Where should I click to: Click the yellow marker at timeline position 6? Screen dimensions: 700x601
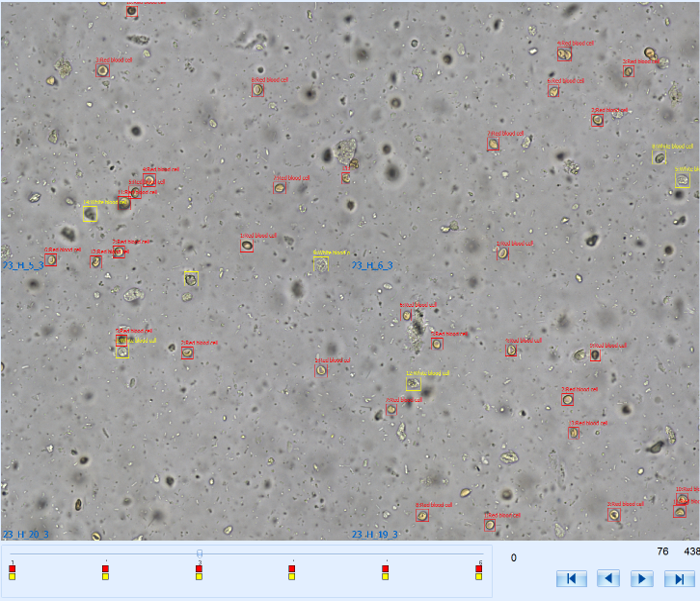tap(479, 576)
